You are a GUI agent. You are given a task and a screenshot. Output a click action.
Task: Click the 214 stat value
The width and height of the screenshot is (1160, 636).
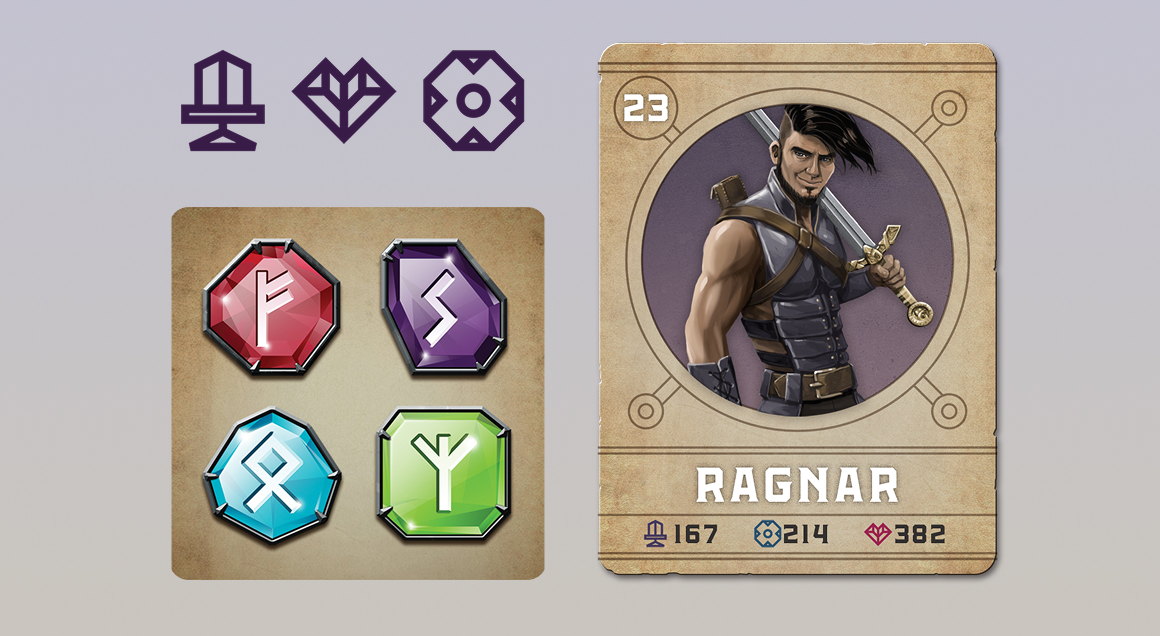[806, 534]
